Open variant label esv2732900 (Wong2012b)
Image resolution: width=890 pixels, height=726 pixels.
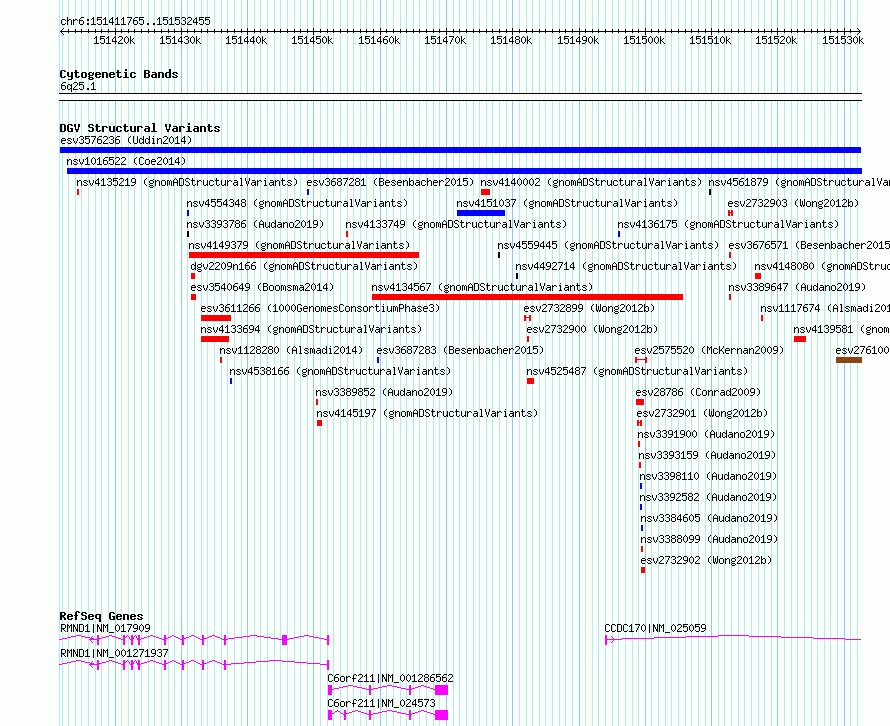(x=592, y=329)
